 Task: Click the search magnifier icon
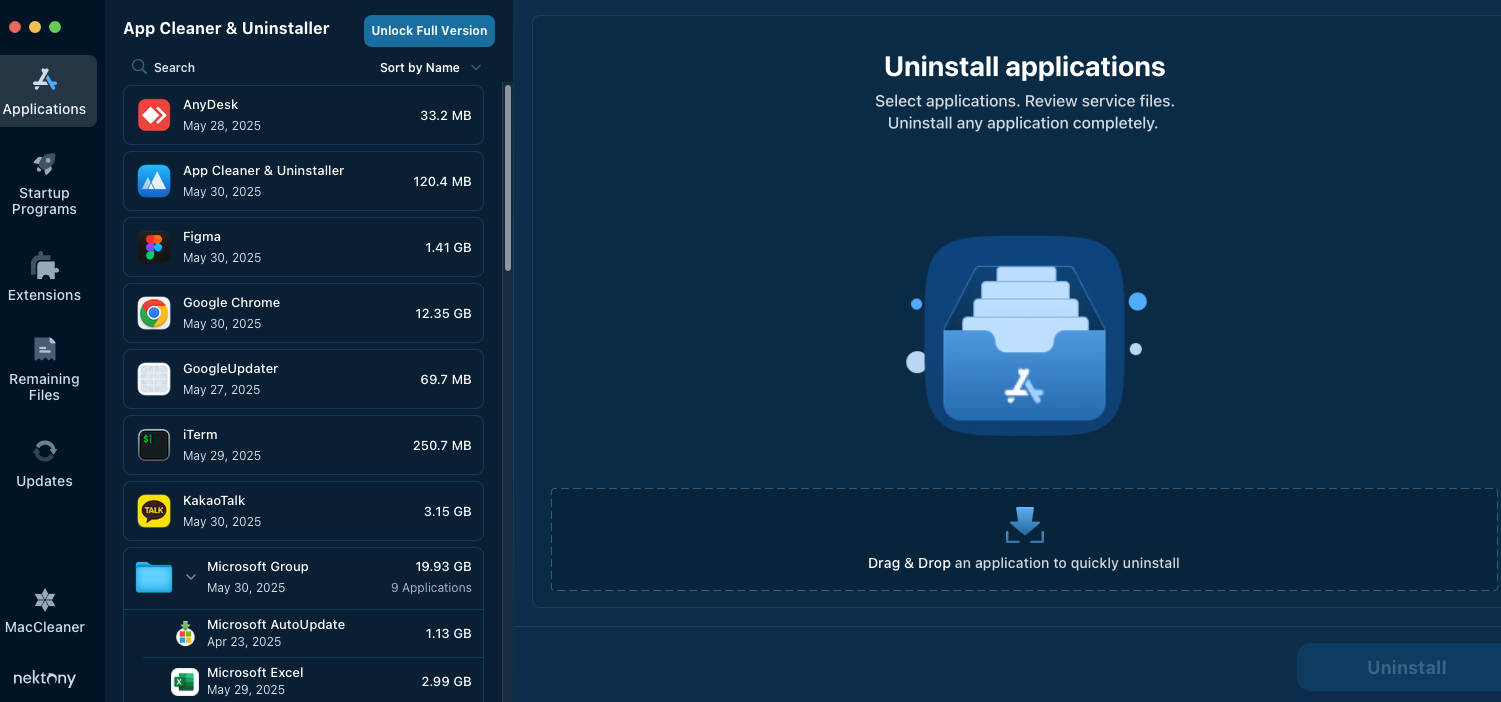click(x=139, y=67)
